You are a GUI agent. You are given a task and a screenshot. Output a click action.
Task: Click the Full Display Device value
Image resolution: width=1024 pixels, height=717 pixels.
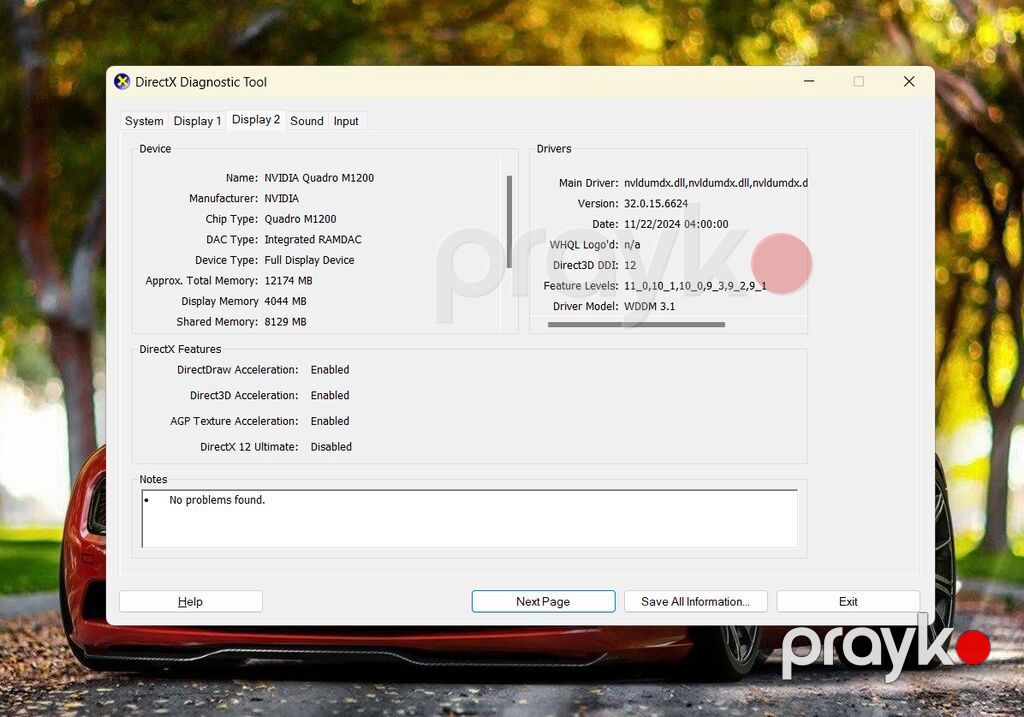click(310, 260)
